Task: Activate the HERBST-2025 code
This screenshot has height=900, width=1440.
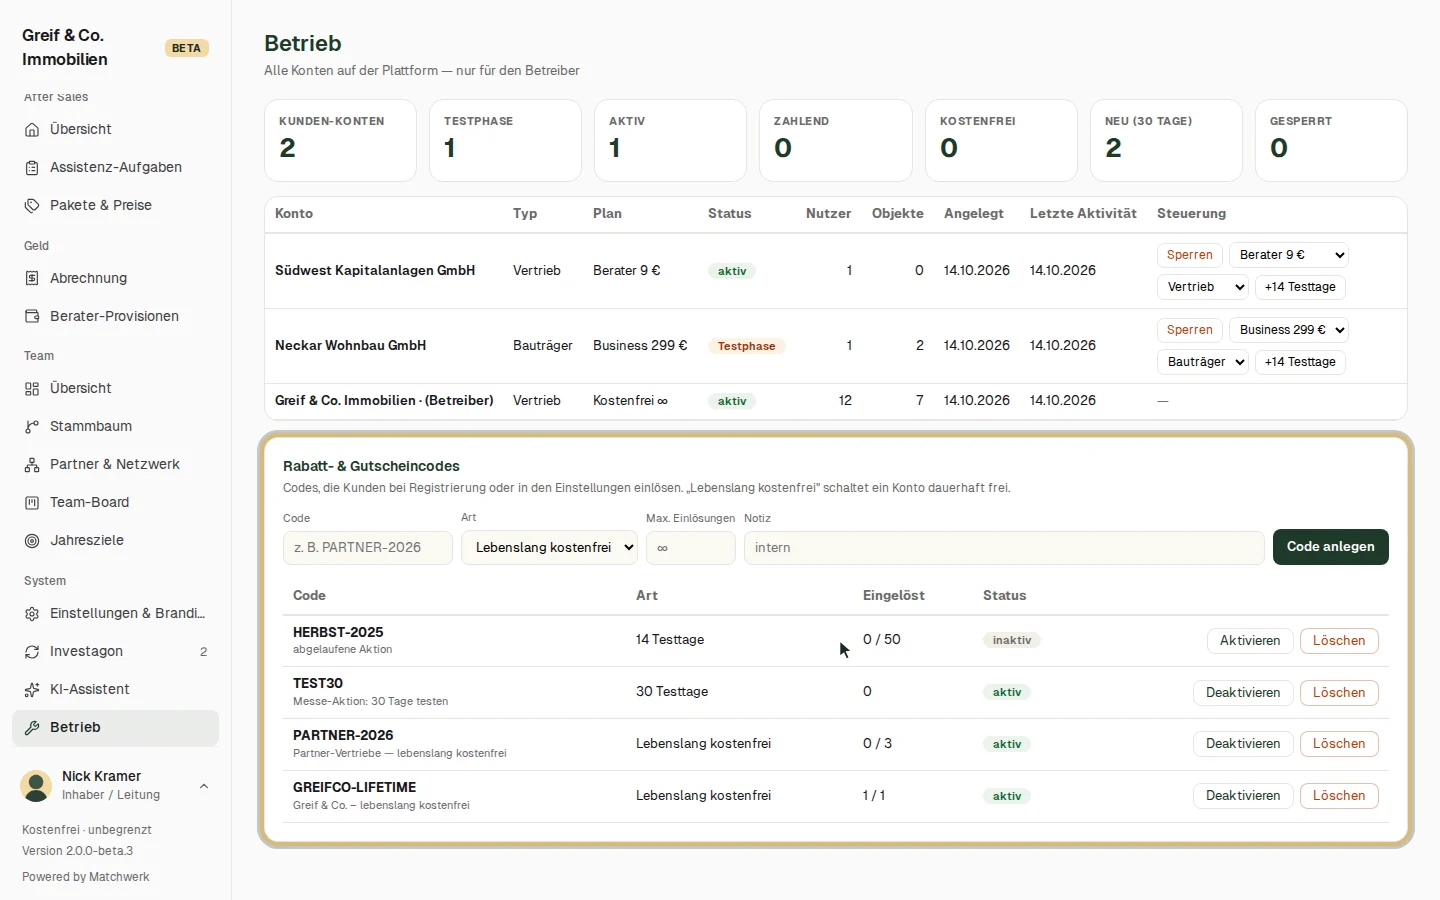Action: point(1250,641)
